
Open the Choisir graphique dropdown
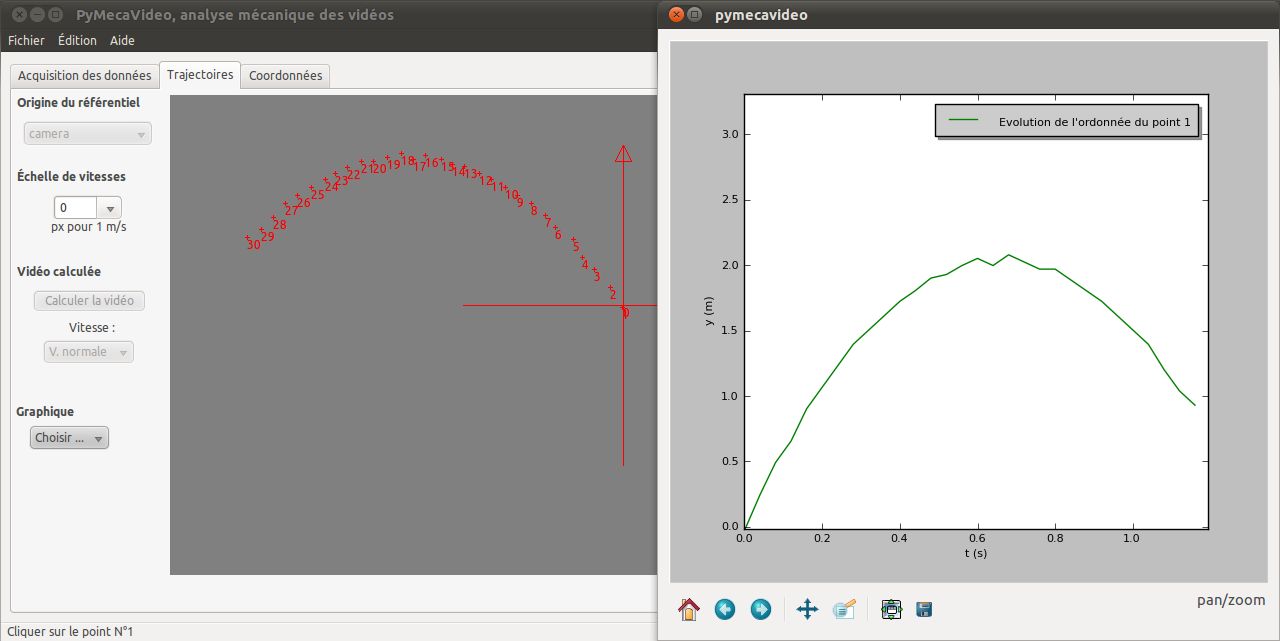click(x=69, y=438)
